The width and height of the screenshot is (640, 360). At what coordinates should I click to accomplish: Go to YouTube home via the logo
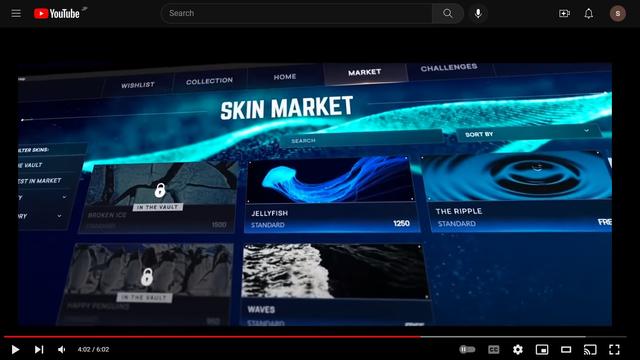(57, 13)
